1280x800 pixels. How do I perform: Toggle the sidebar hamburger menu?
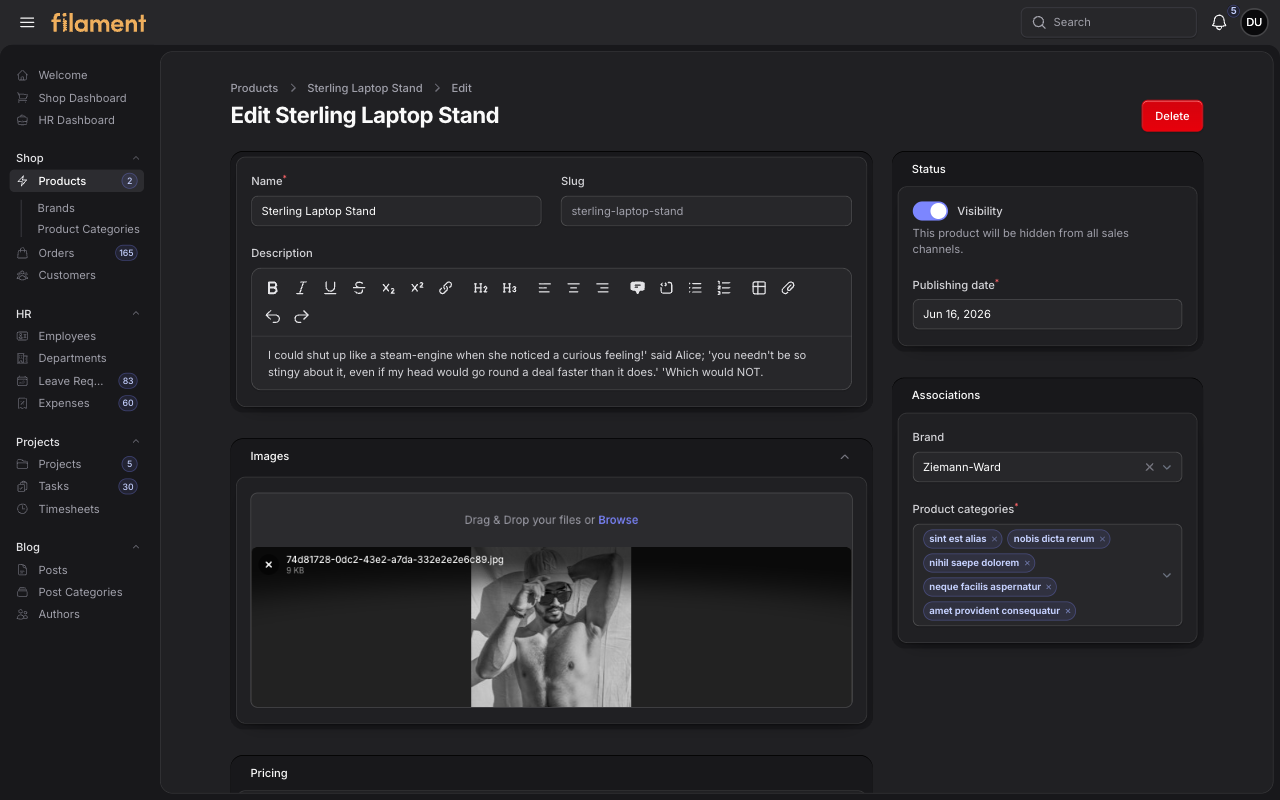click(x=27, y=22)
